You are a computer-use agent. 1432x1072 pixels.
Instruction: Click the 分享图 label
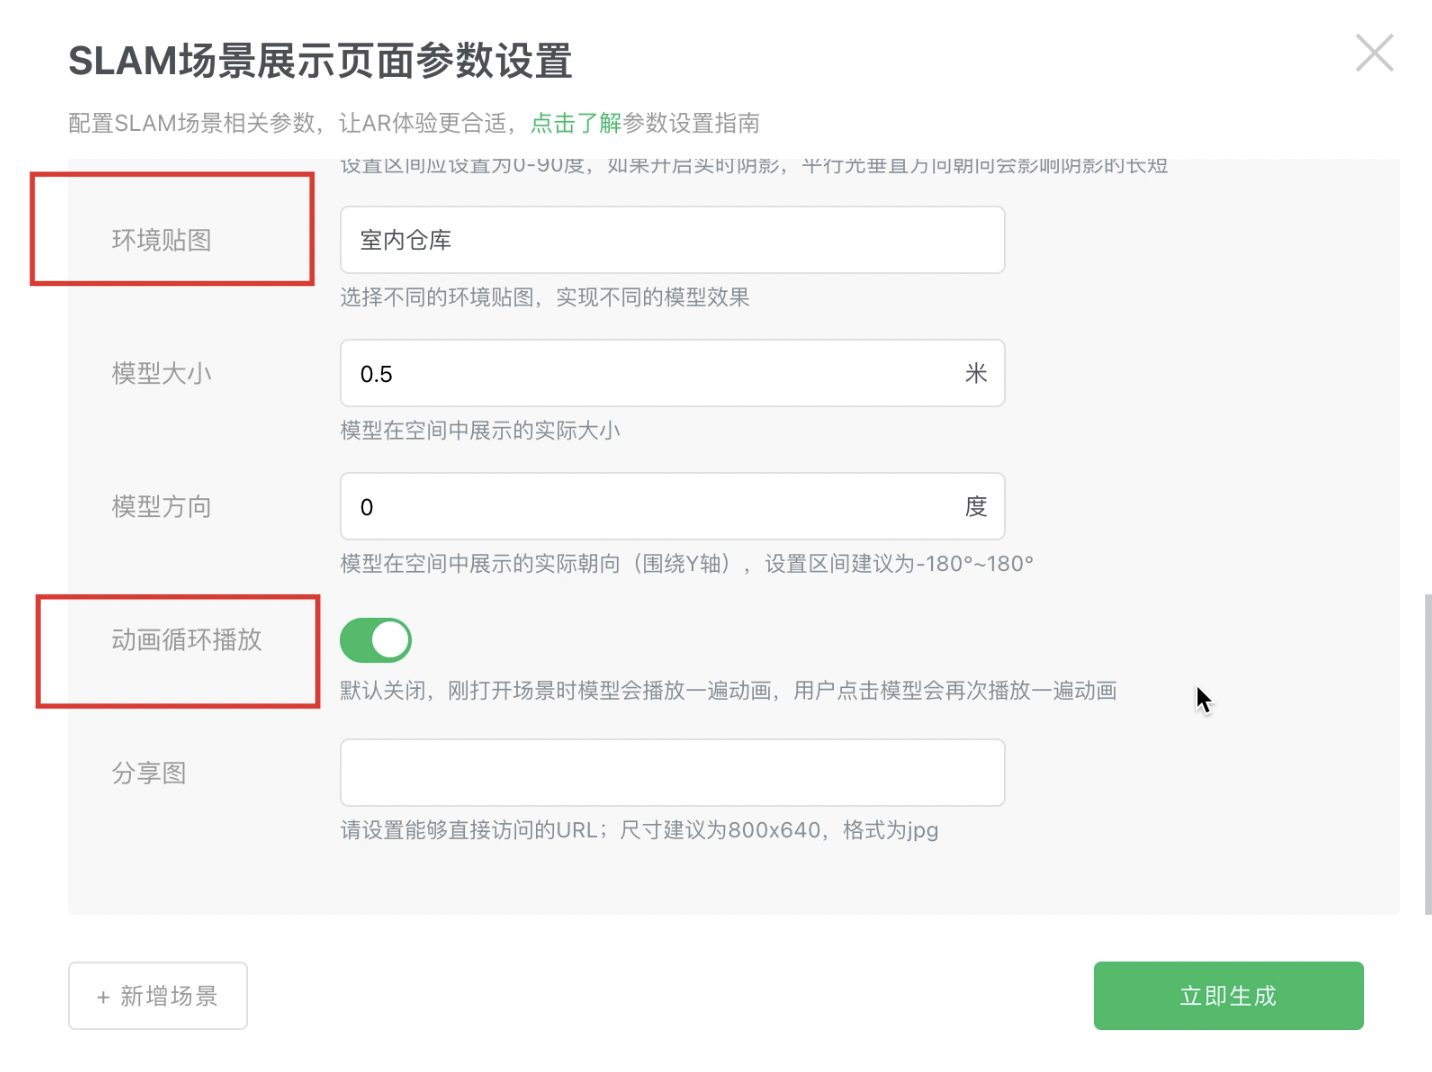pos(149,773)
